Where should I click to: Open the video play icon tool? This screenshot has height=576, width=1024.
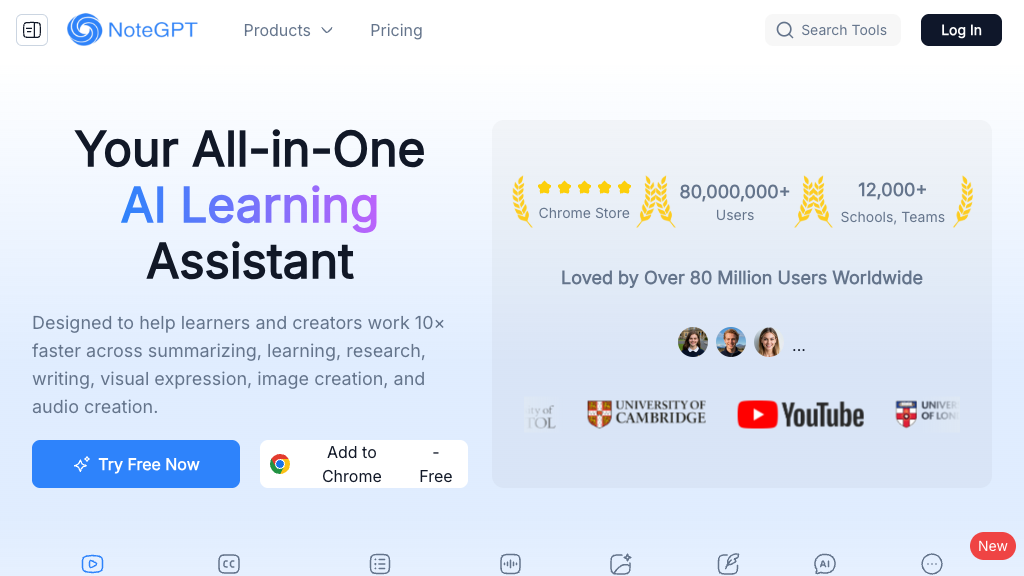click(x=93, y=564)
